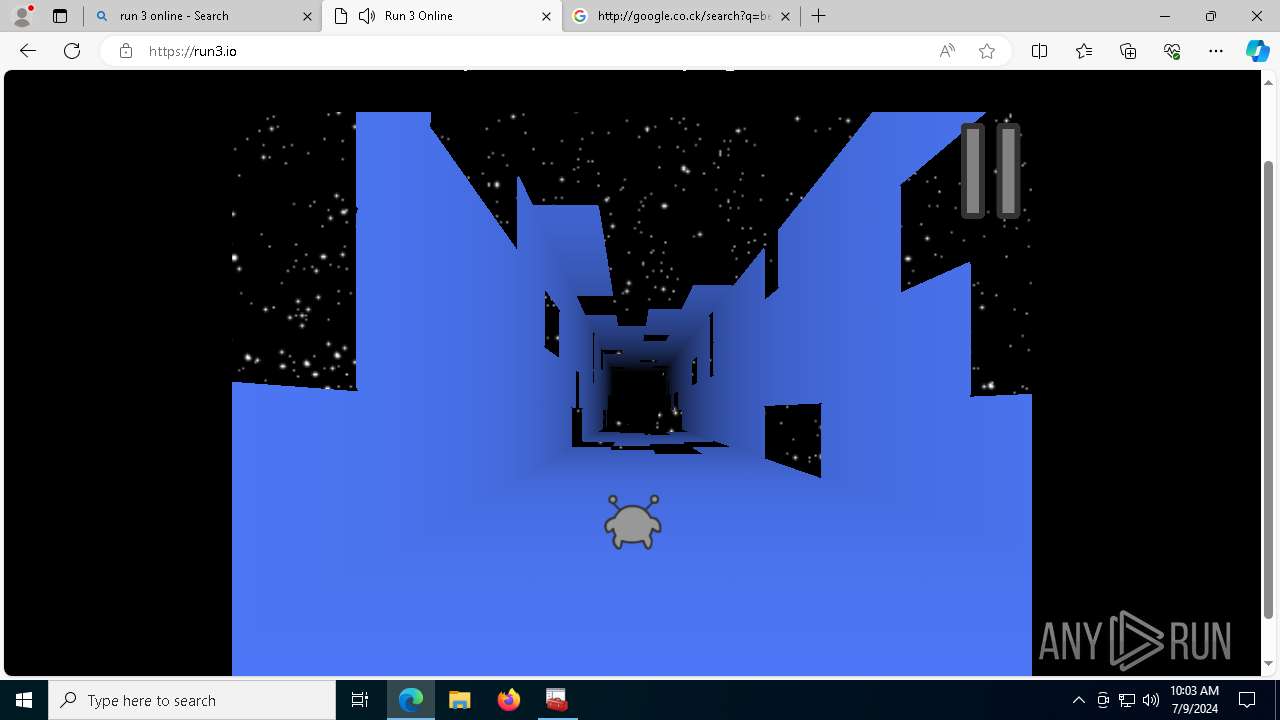Switch to the run 3 online Search tab
This screenshot has height=720, width=1280.
tap(203, 16)
